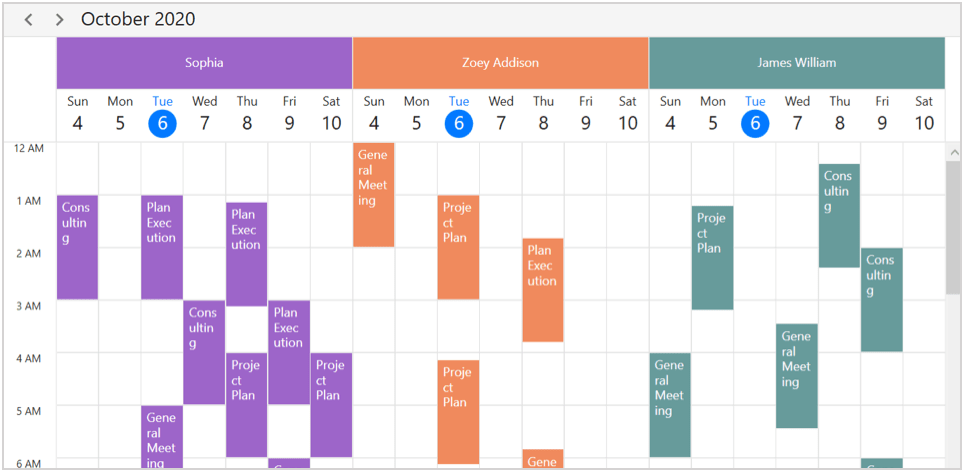Select Tuesday 6 under James William
964x472 pixels.
coord(755,123)
